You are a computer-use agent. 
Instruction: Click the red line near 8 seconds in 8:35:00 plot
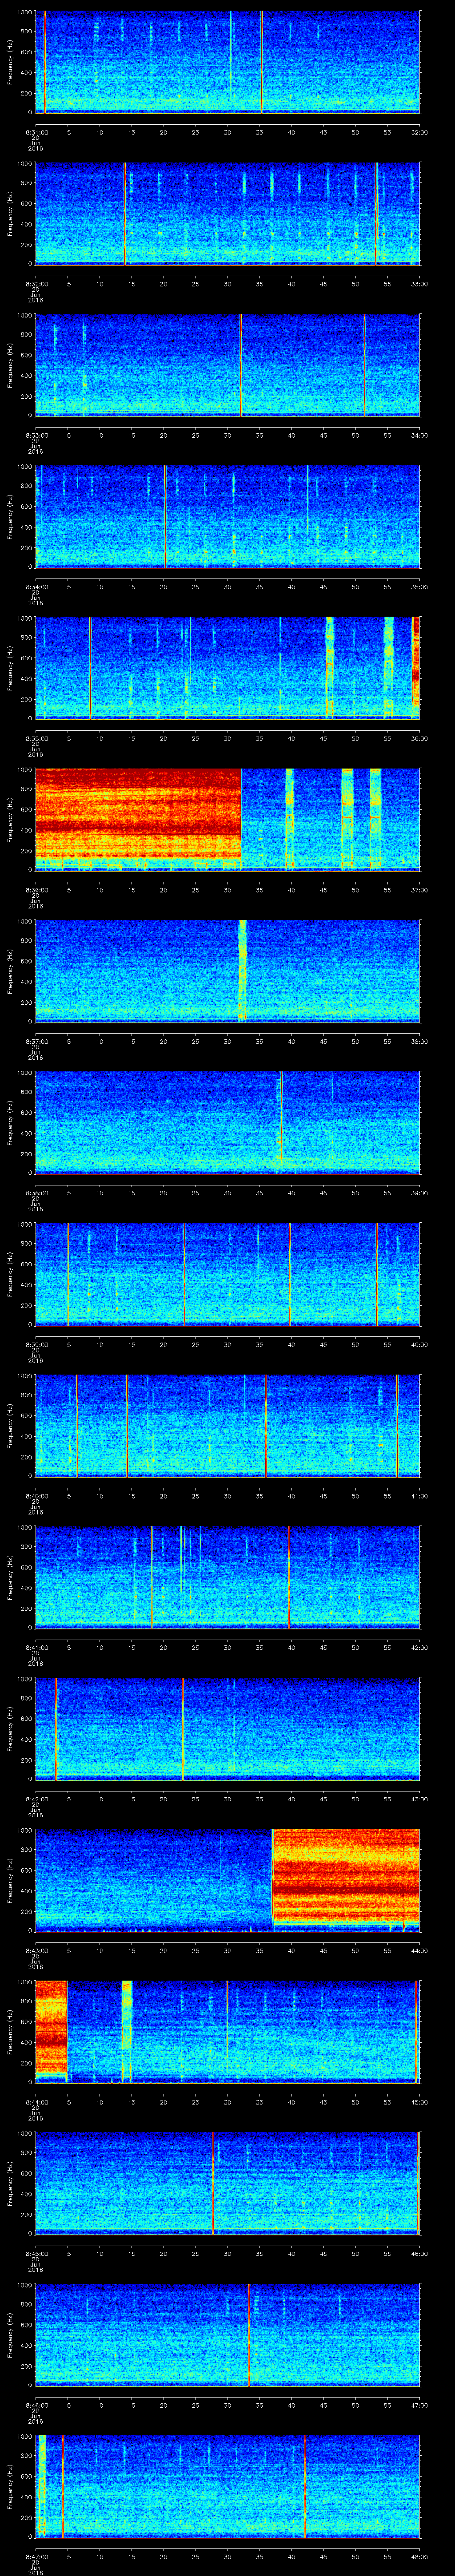(90, 668)
